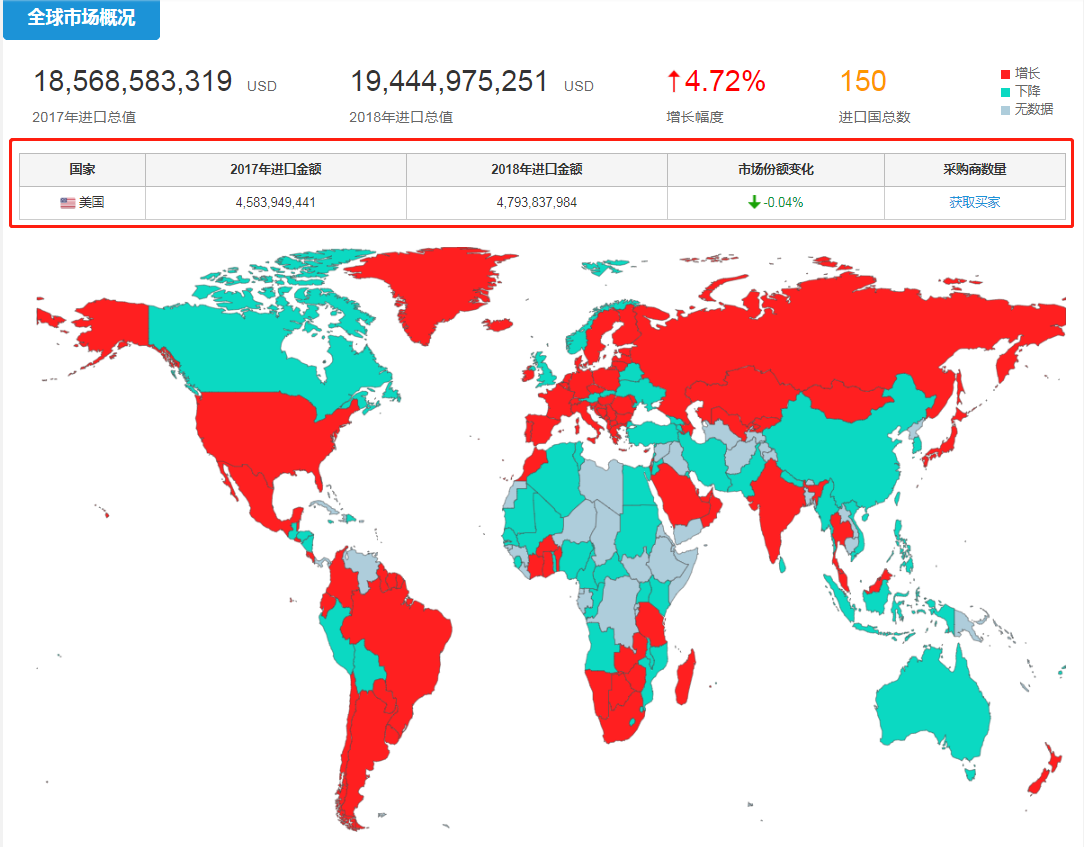The height and width of the screenshot is (847, 1084).
Task: Click the 150 importing countries count
Action: pos(862,81)
